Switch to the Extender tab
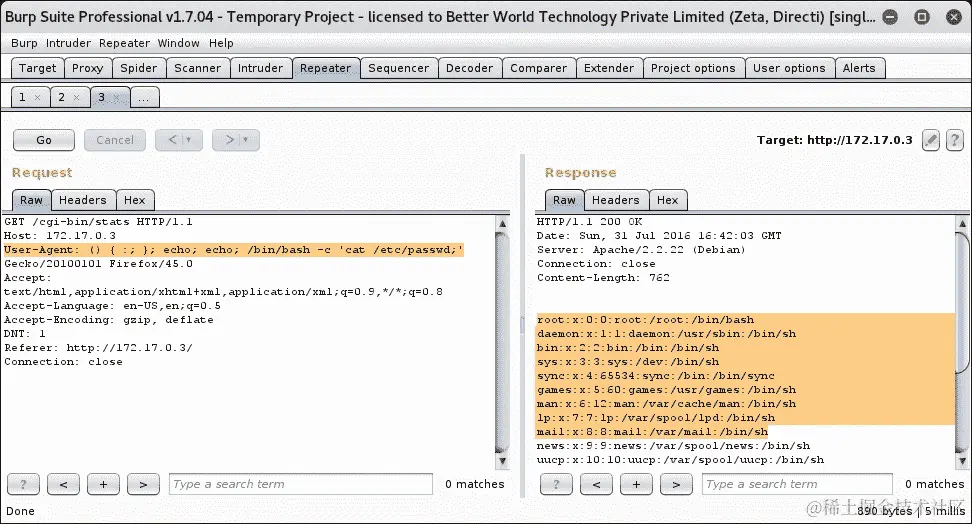972x524 pixels. 609,68
